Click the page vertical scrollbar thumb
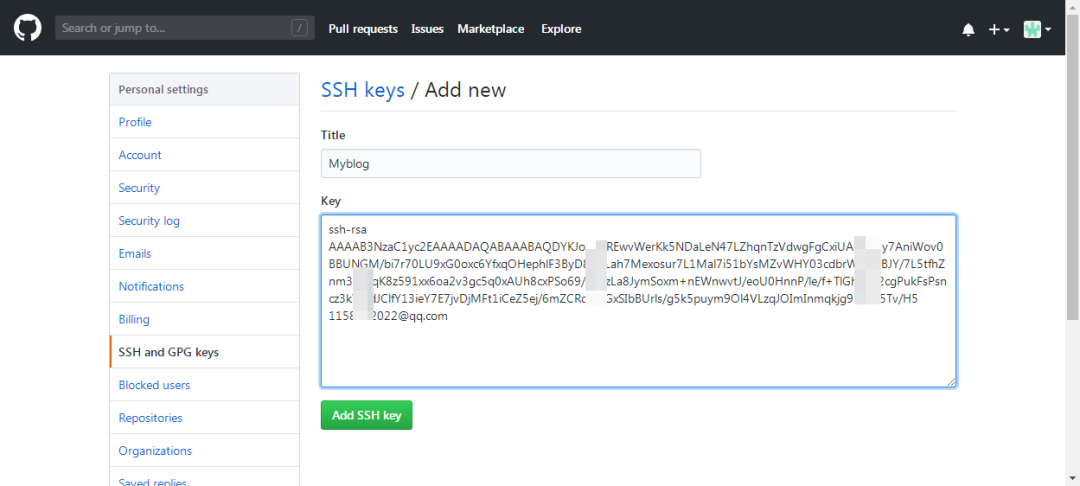This screenshot has height=486, width=1080. (x=1072, y=167)
